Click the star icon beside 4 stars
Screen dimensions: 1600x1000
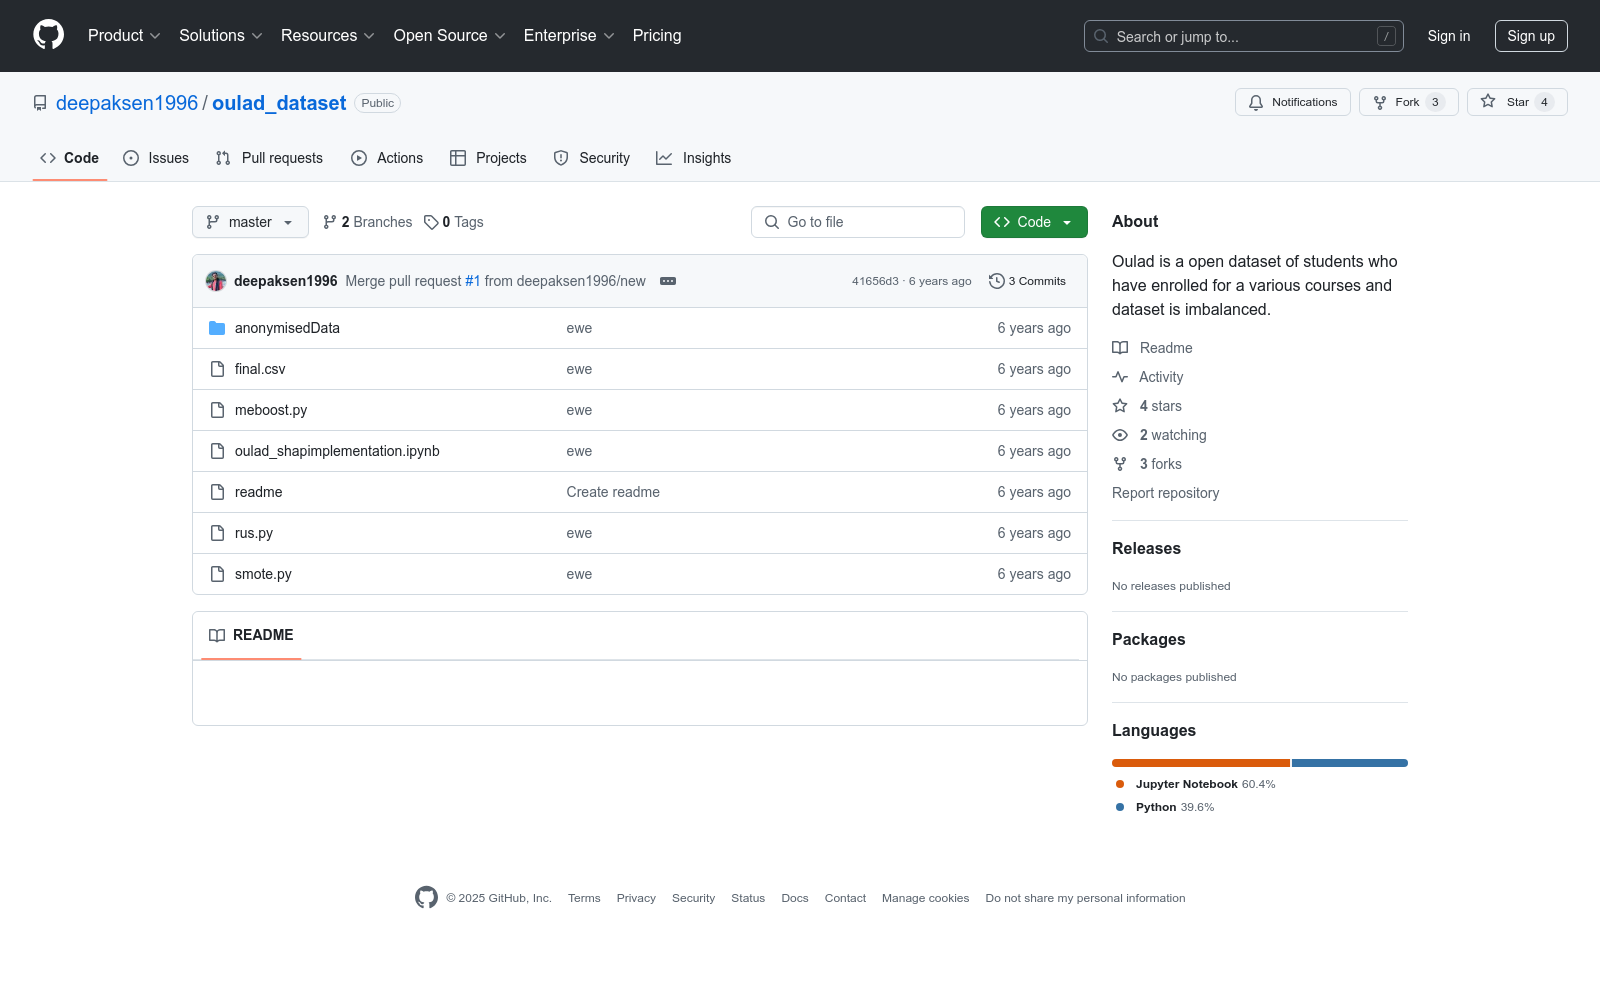point(1120,406)
